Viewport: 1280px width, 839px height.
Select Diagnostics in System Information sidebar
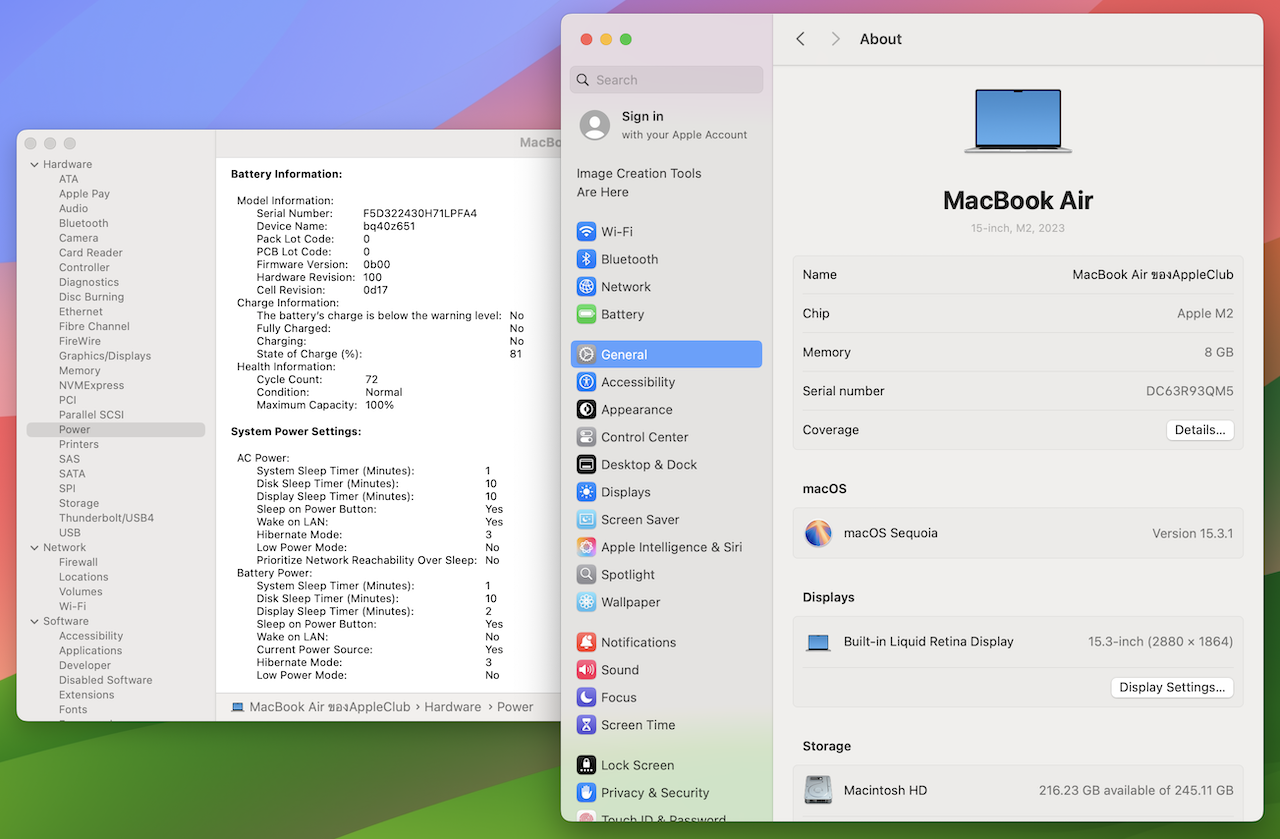coord(88,282)
